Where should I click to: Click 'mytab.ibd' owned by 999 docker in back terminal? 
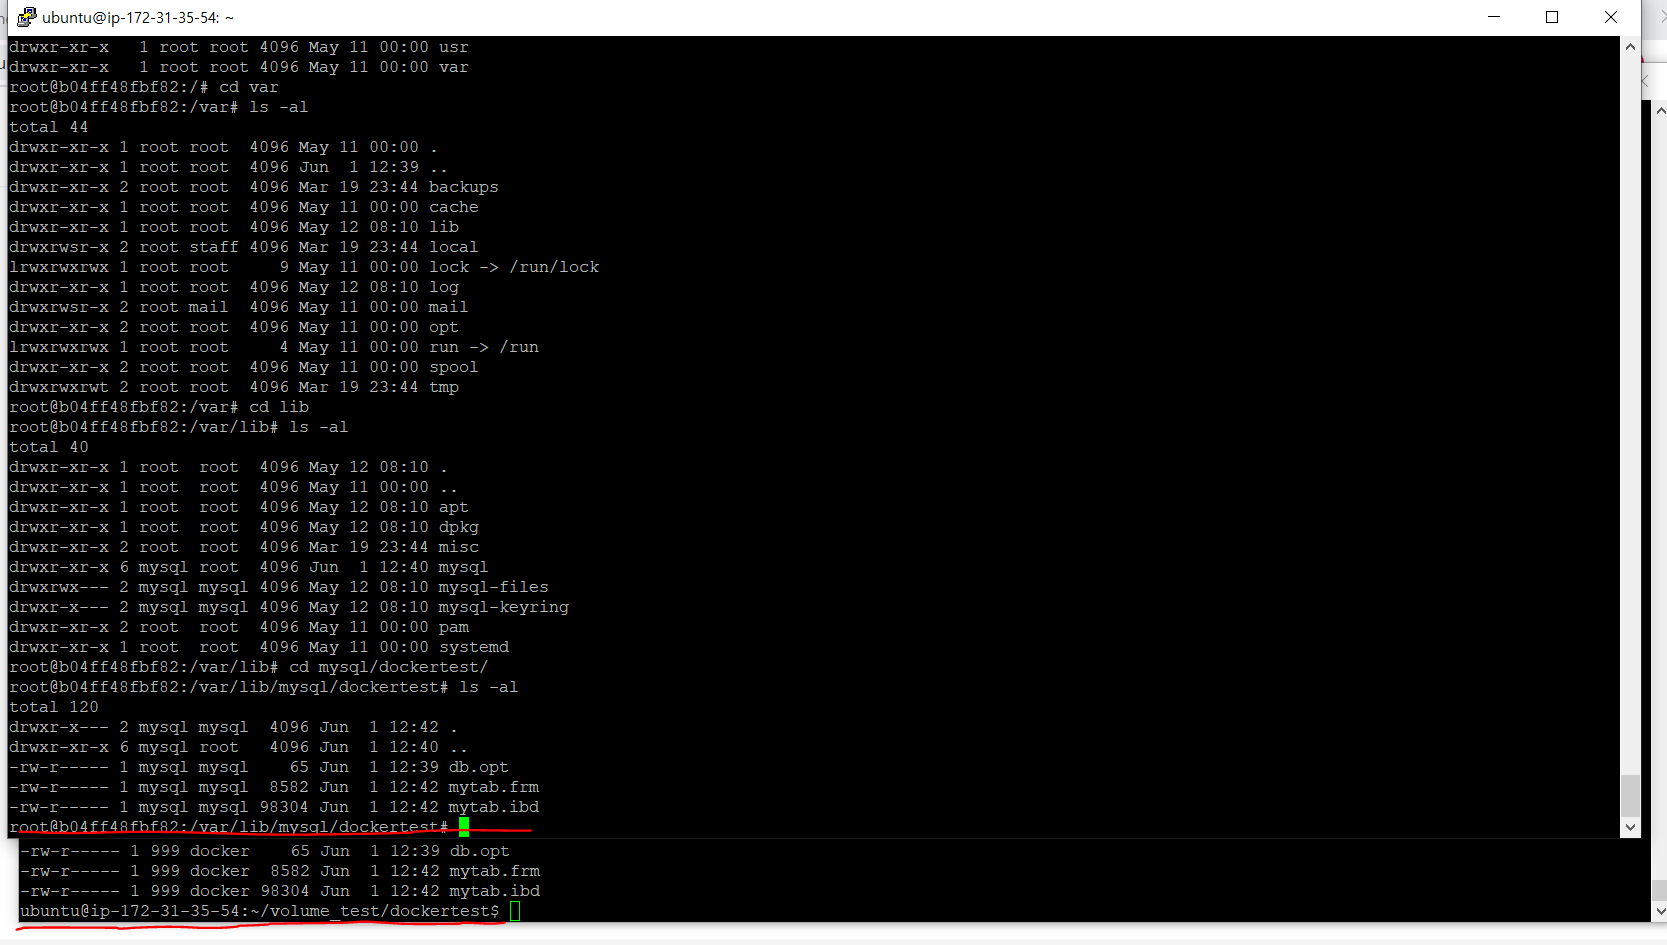click(x=494, y=891)
